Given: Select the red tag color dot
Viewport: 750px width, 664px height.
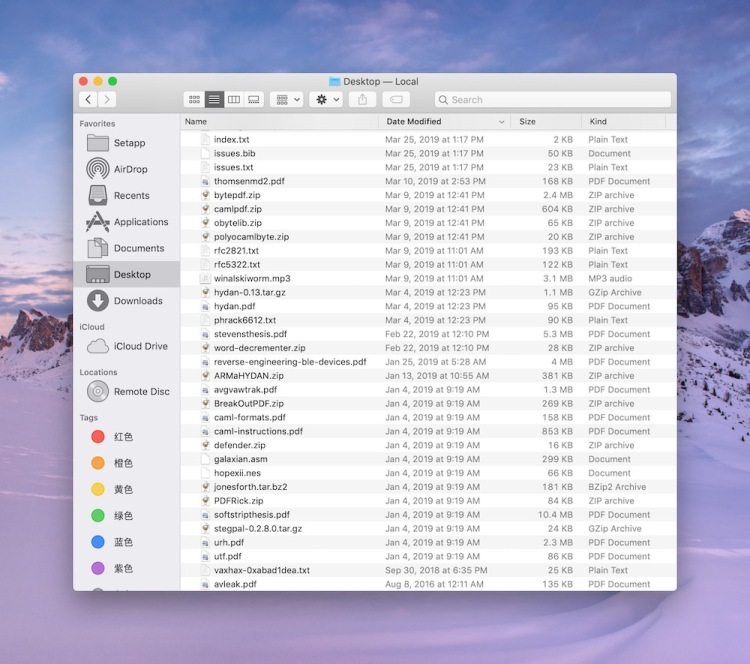Looking at the screenshot, I should (x=98, y=437).
